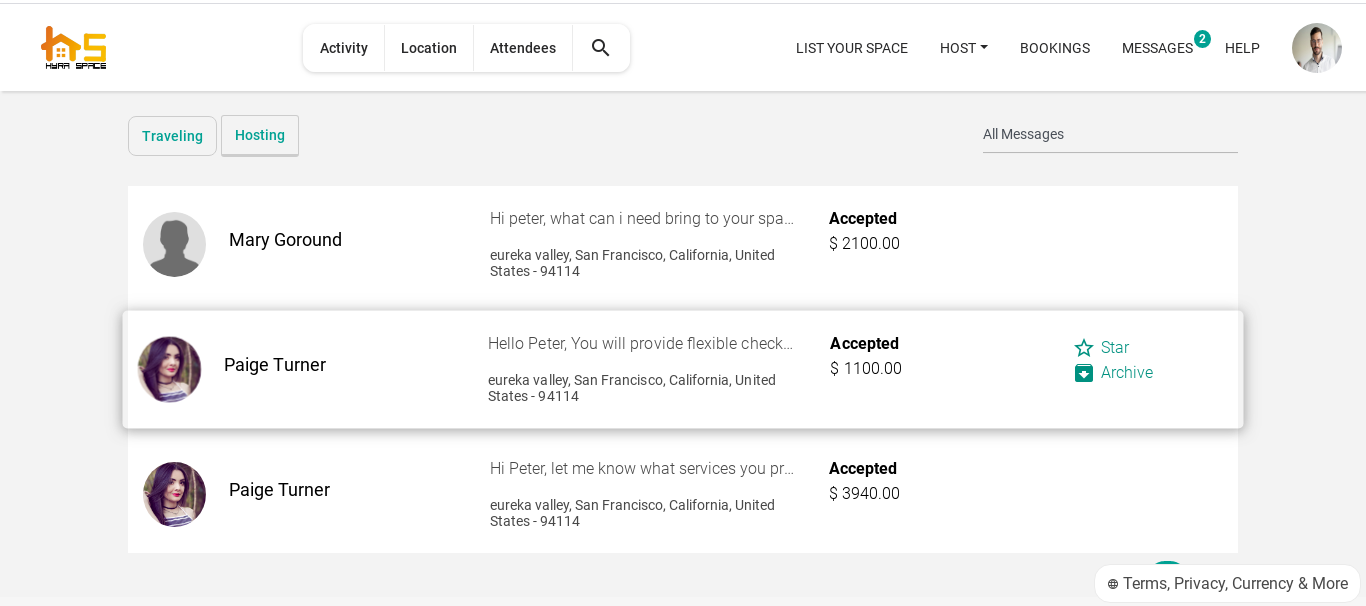Click the Archive icon for Paige Turner

pyautogui.click(x=1084, y=373)
